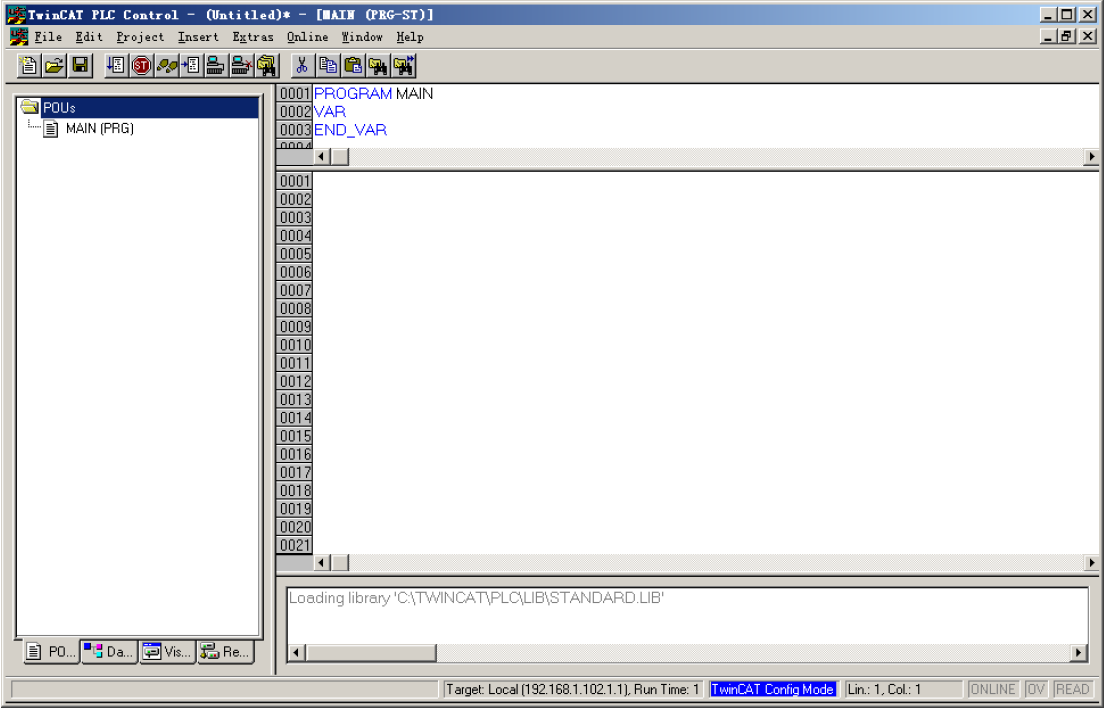Image resolution: width=1106 pixels, height=711 pixels.
Task: Copy selection using the Copy icon
Action: [x=327, y=66]
